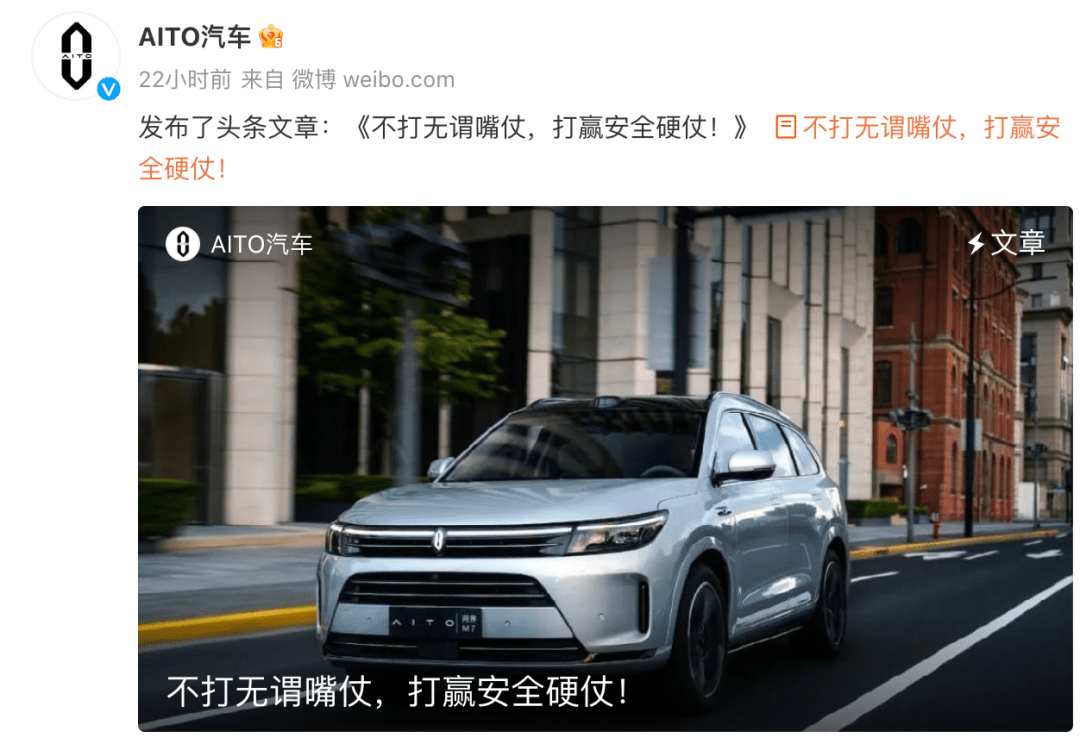Click the round AITO logo on card

point(183,244)
